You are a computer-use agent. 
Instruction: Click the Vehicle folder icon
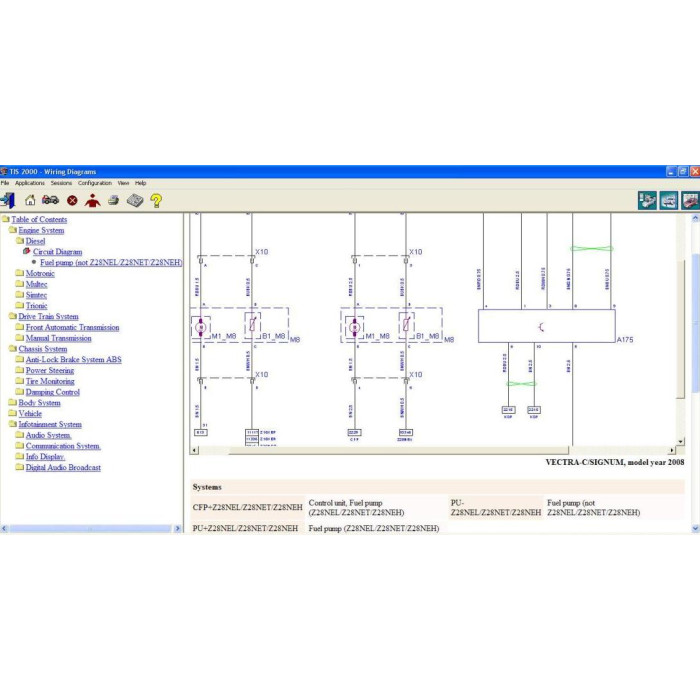[x=12, y=413]
